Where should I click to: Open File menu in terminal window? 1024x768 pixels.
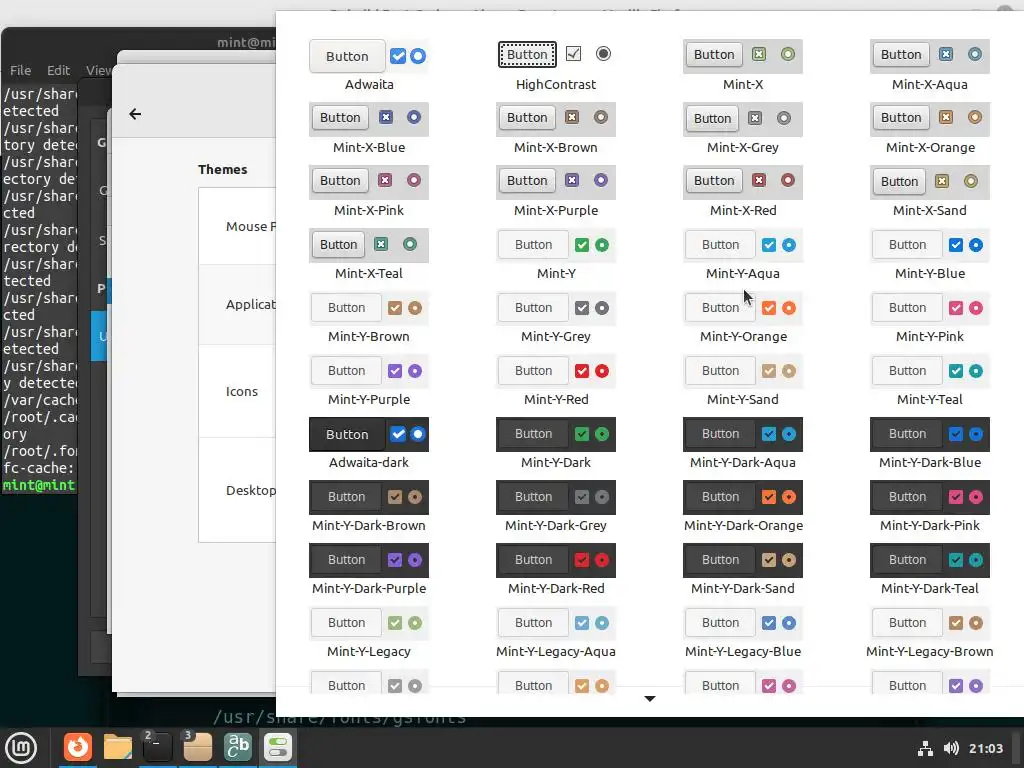coord(20,71)
